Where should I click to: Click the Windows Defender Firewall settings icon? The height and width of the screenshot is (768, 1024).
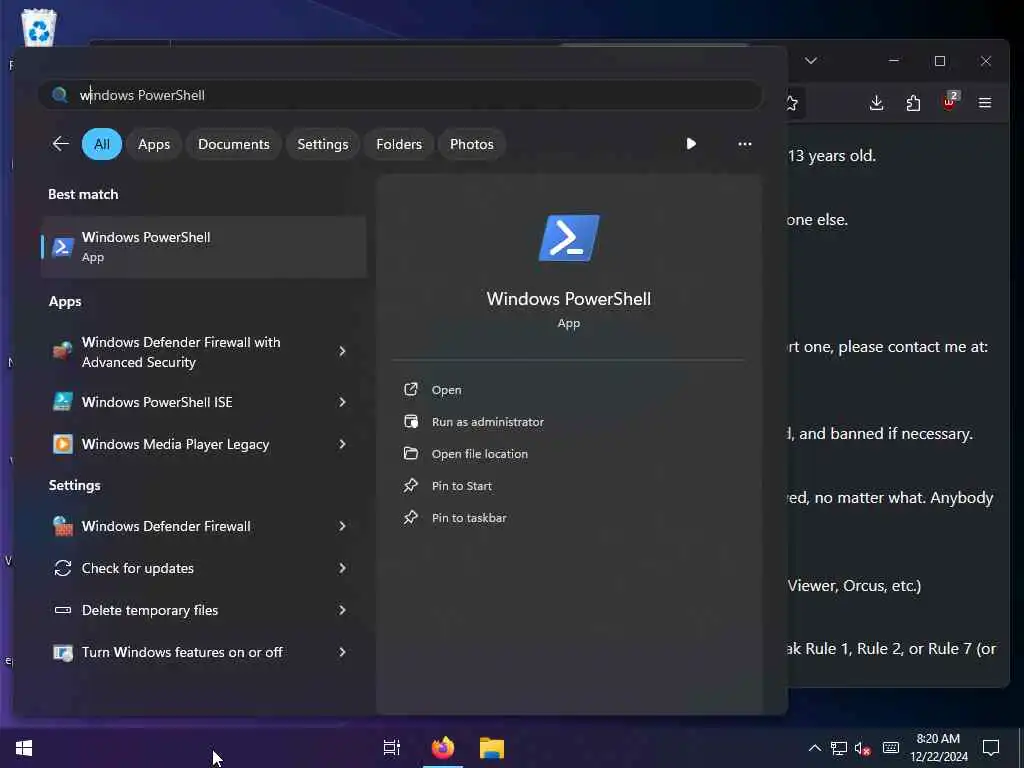pyautogui.click(x=63, y=526)
